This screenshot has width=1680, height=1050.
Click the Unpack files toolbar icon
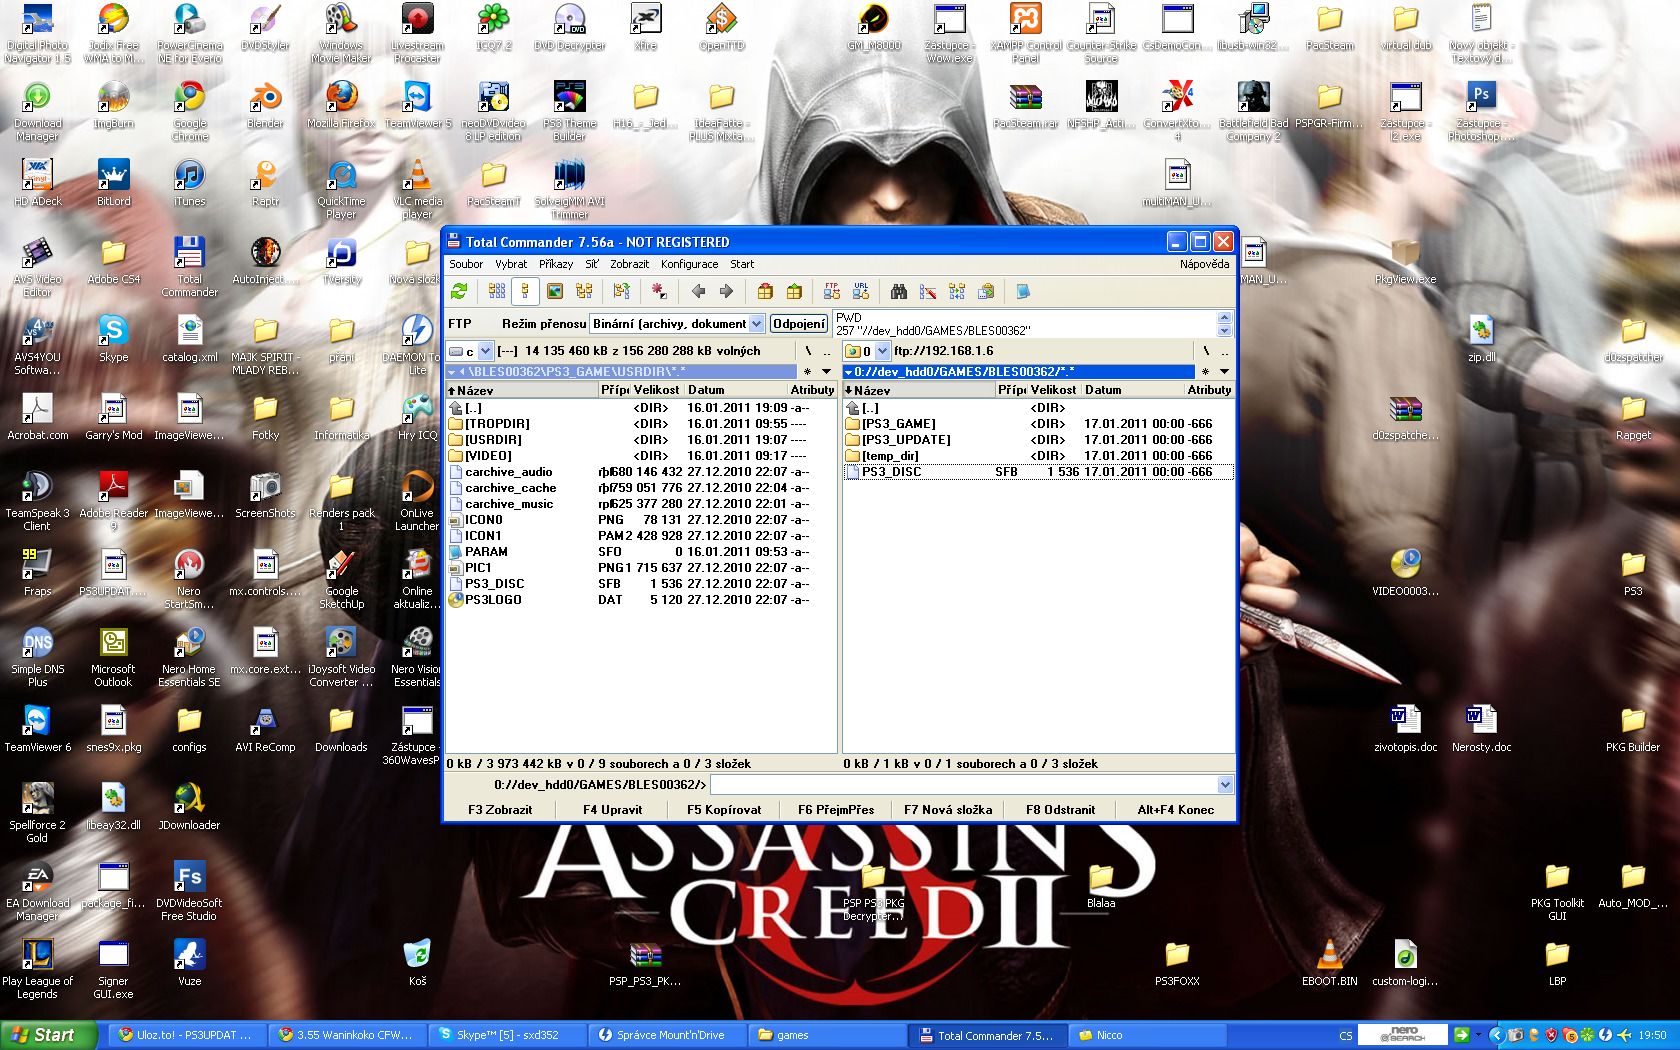(794, 292)
